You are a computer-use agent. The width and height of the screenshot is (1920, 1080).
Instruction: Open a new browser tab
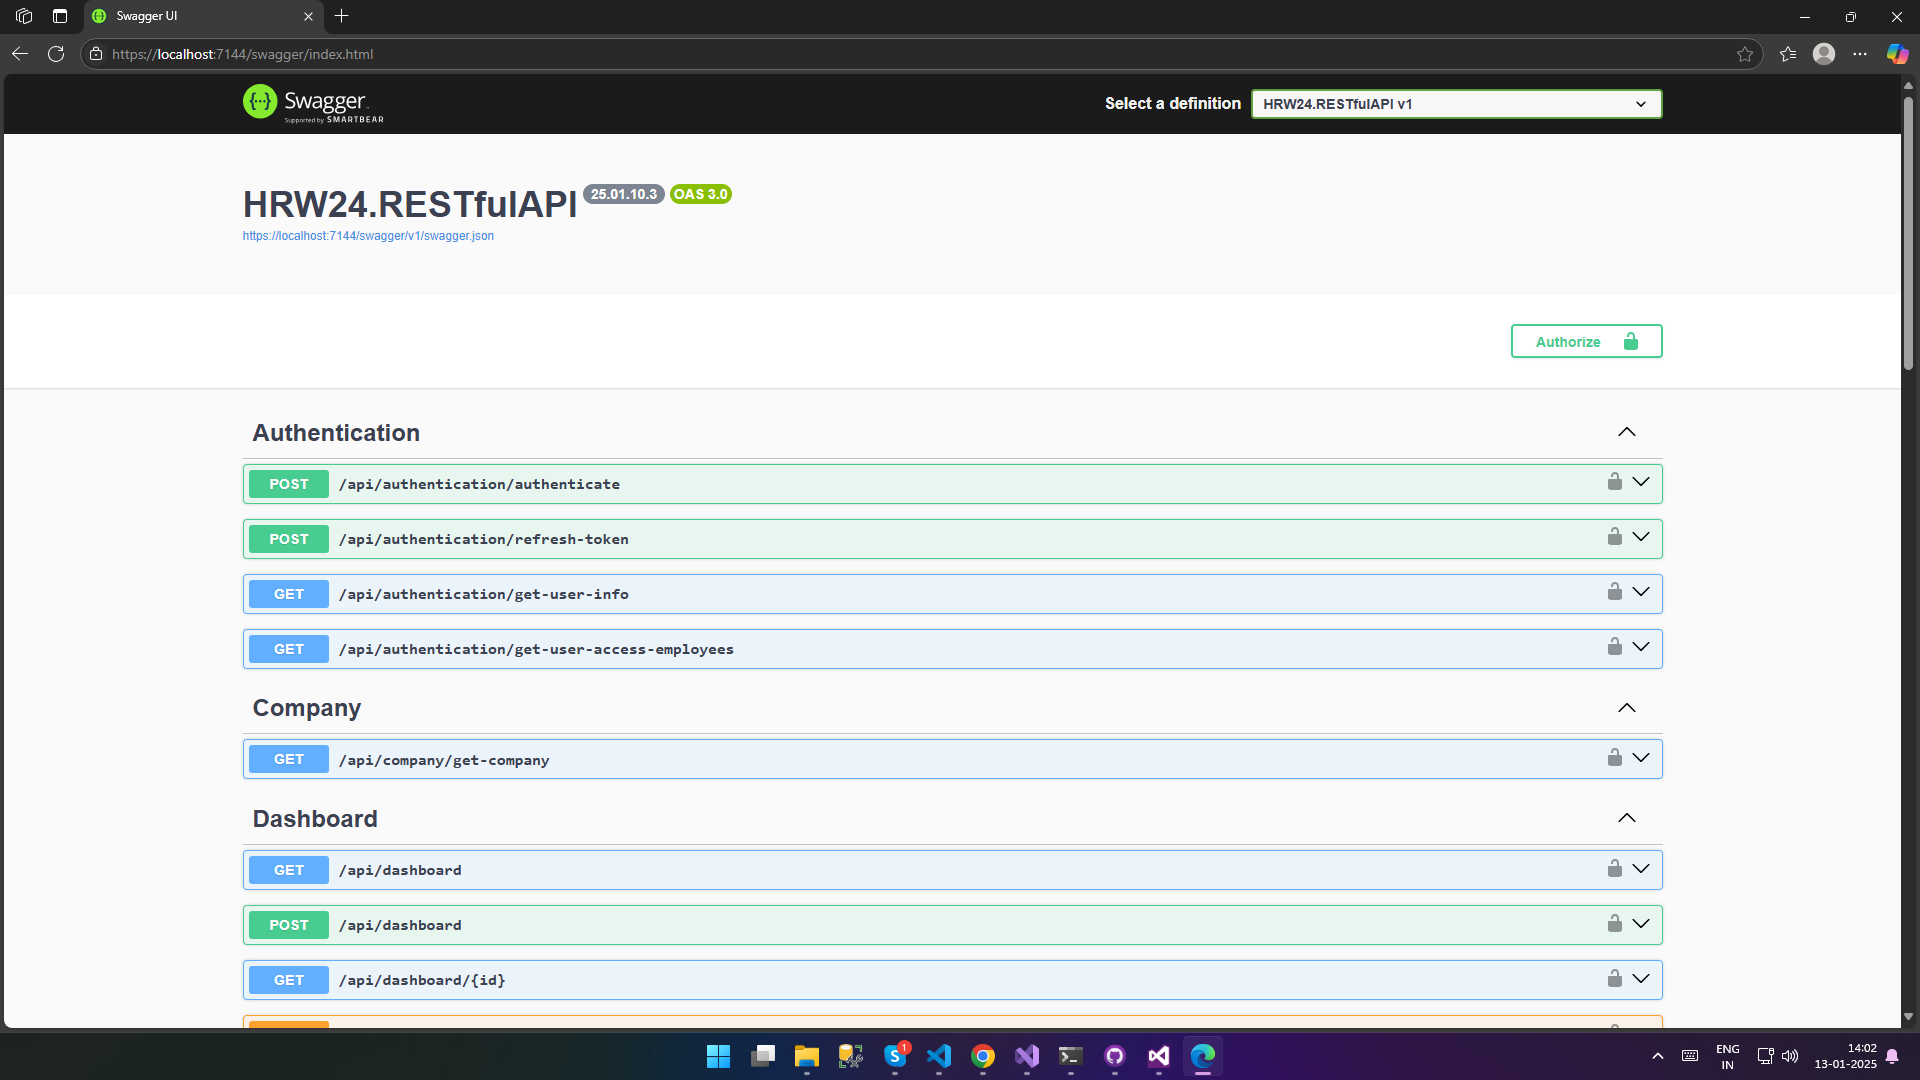342,16
